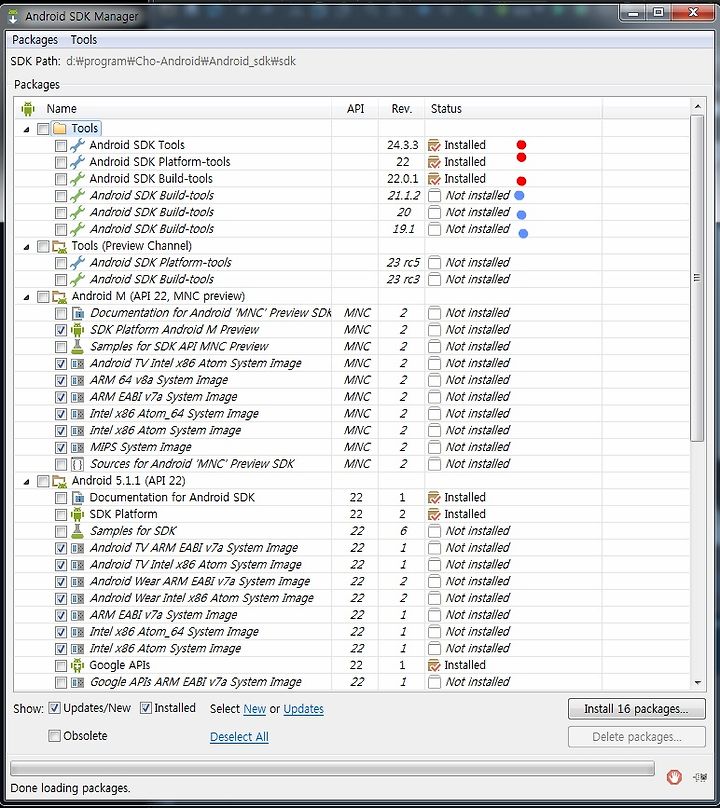Click the wrench icon beside Android SDK Tools
The height and width of the screenshot is (808, 720).
(77, 145)
